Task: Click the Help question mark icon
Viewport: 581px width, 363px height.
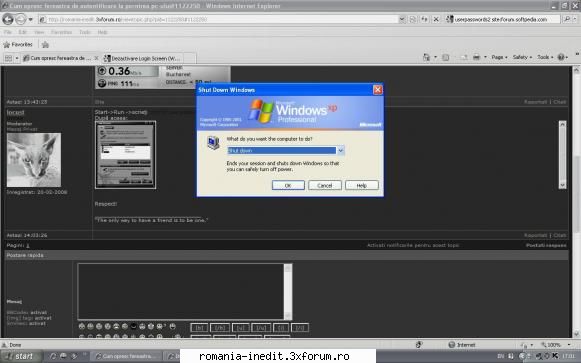Action: (x=561, y=57)
